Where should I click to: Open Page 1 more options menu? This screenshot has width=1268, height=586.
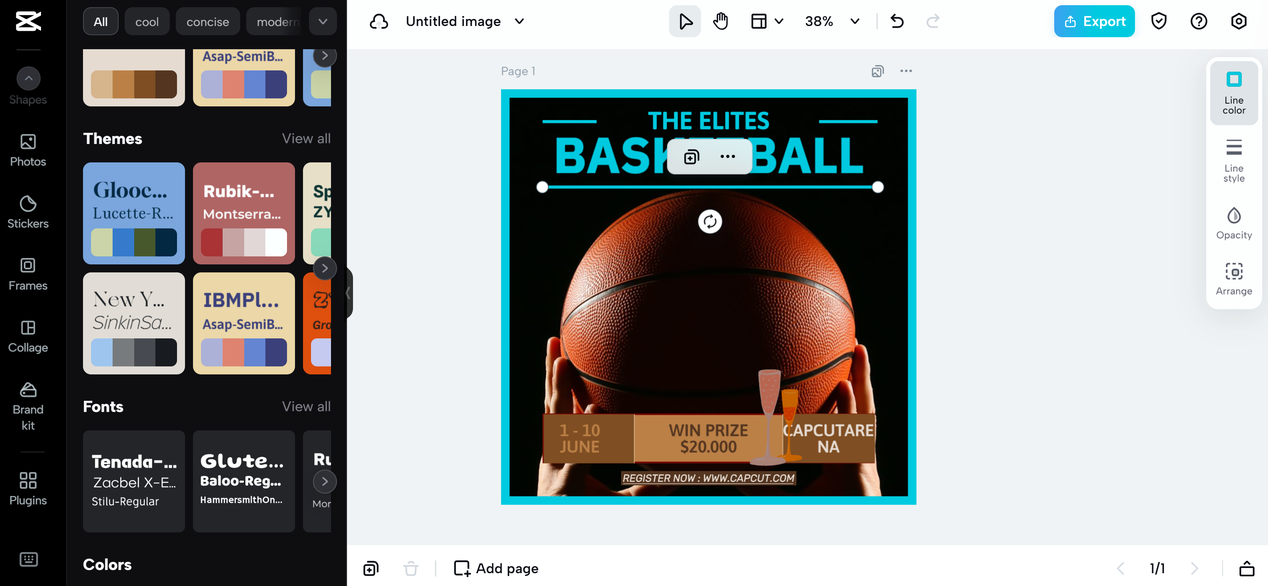[906, 71]
